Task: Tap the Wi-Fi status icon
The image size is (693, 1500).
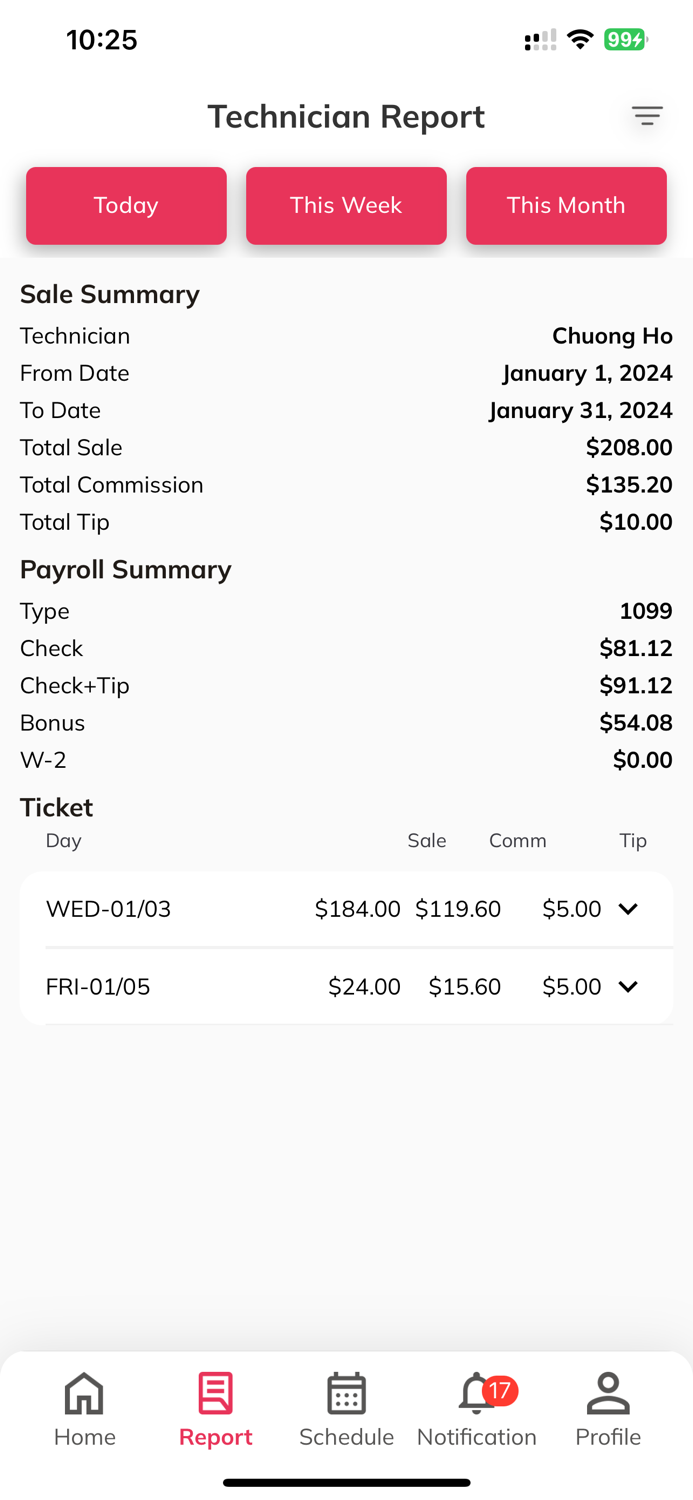Action: tap(579, 40)
